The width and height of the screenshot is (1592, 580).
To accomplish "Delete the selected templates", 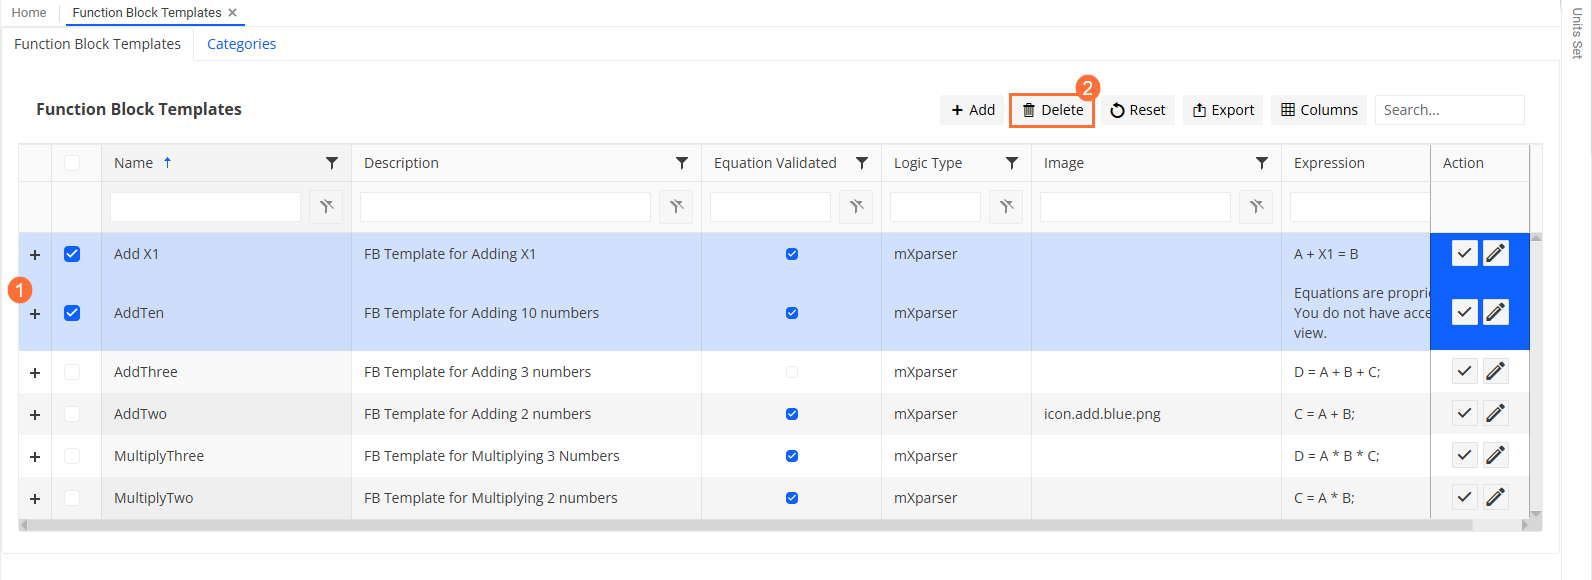I will tap(1052, 110).
